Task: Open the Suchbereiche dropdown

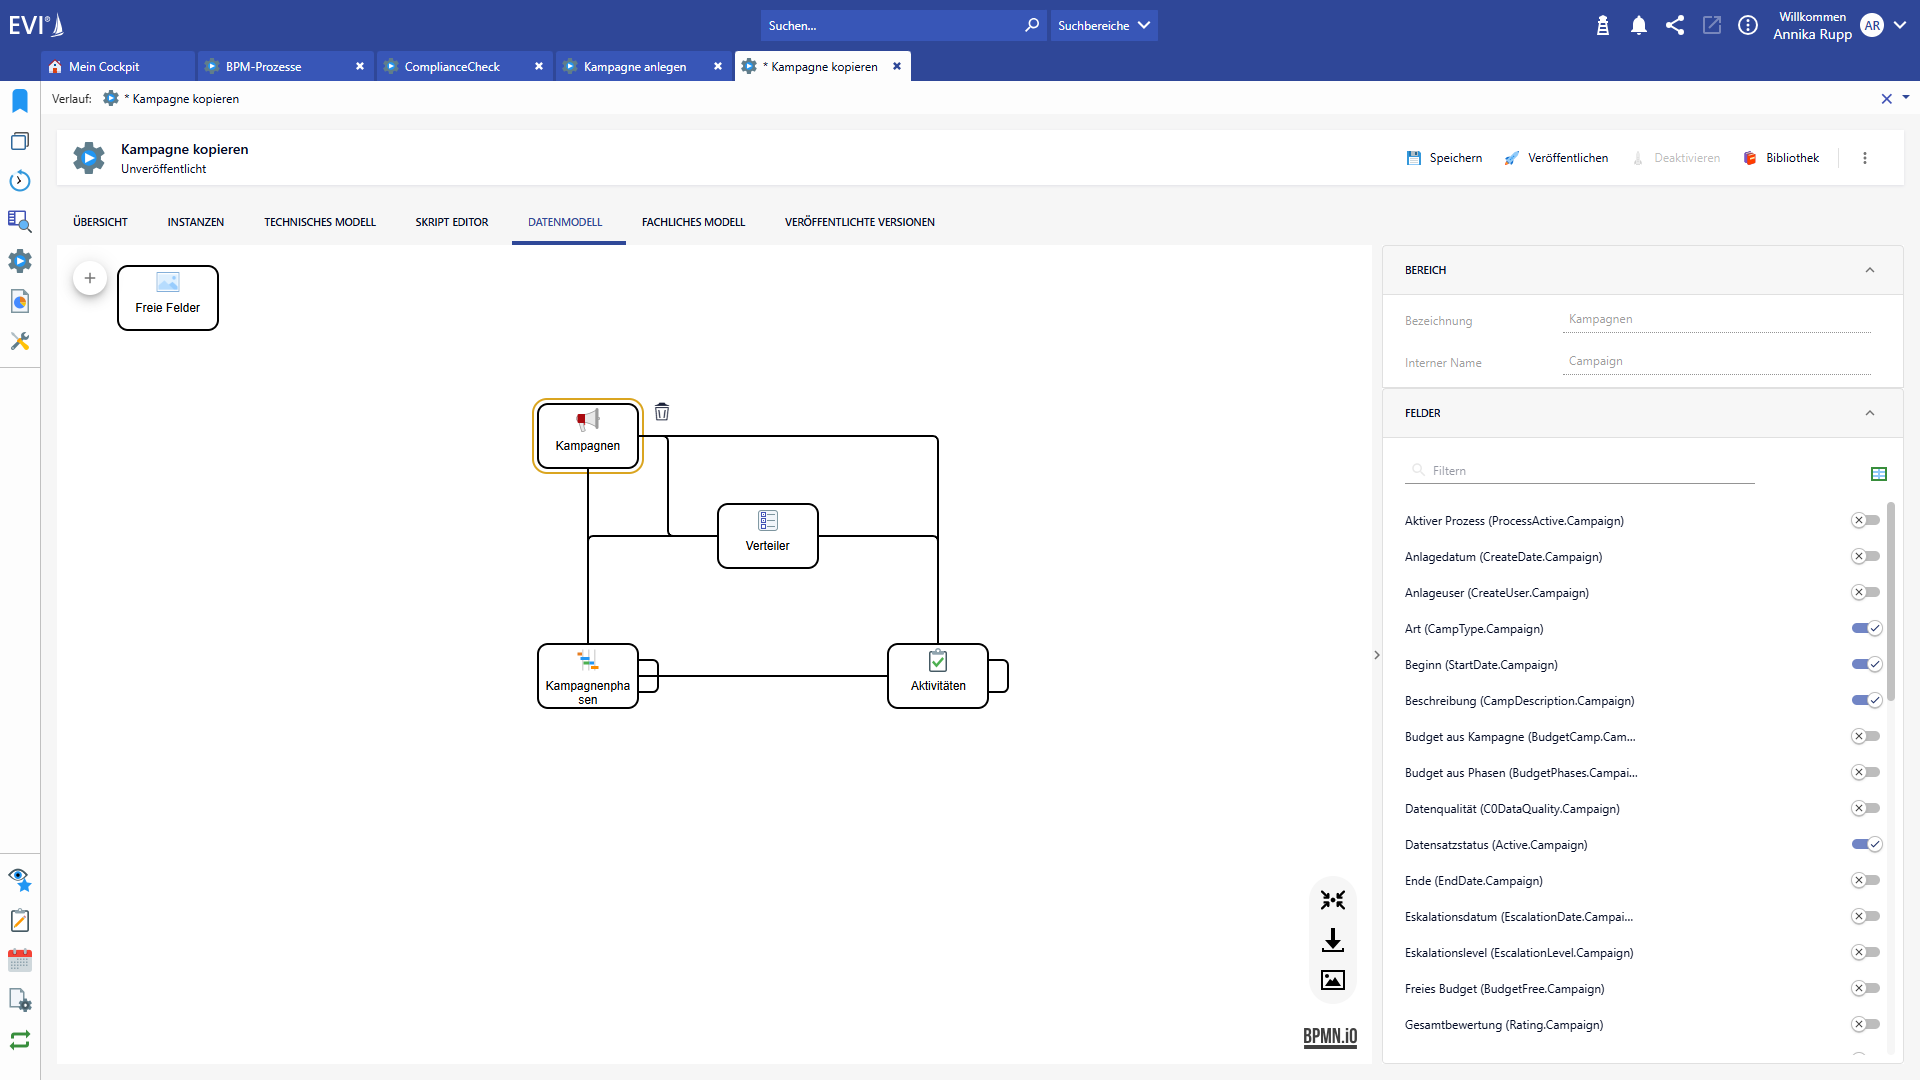Action: point(1104,26)
